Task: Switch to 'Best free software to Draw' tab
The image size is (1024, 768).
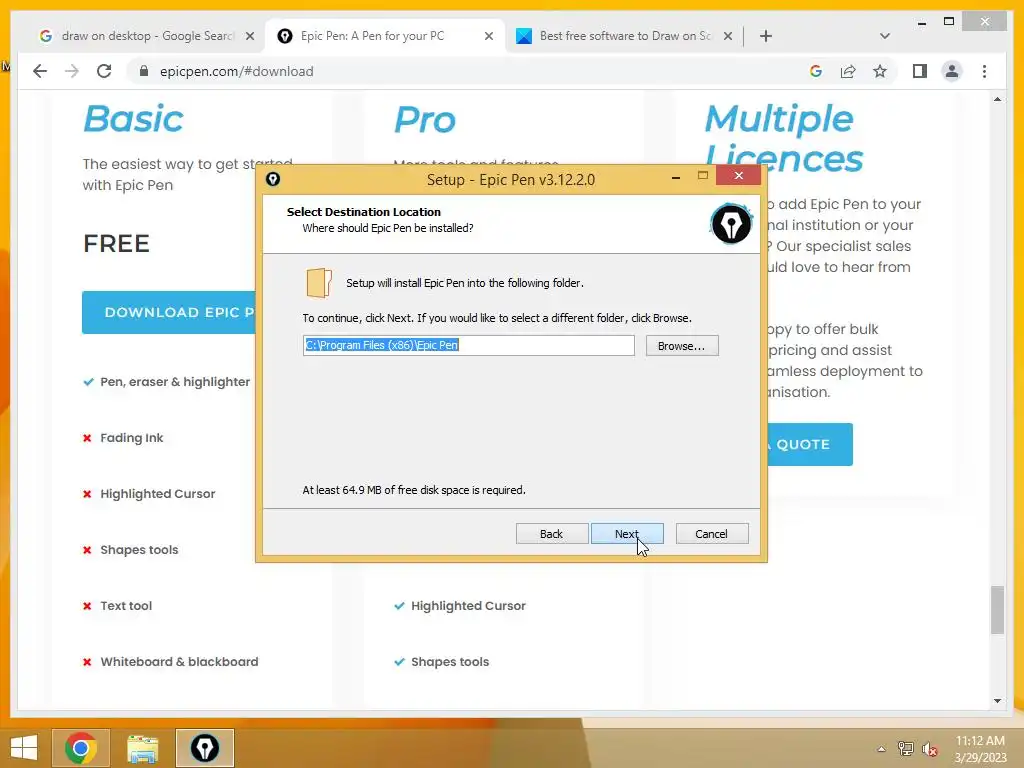Action: point(625,36)
